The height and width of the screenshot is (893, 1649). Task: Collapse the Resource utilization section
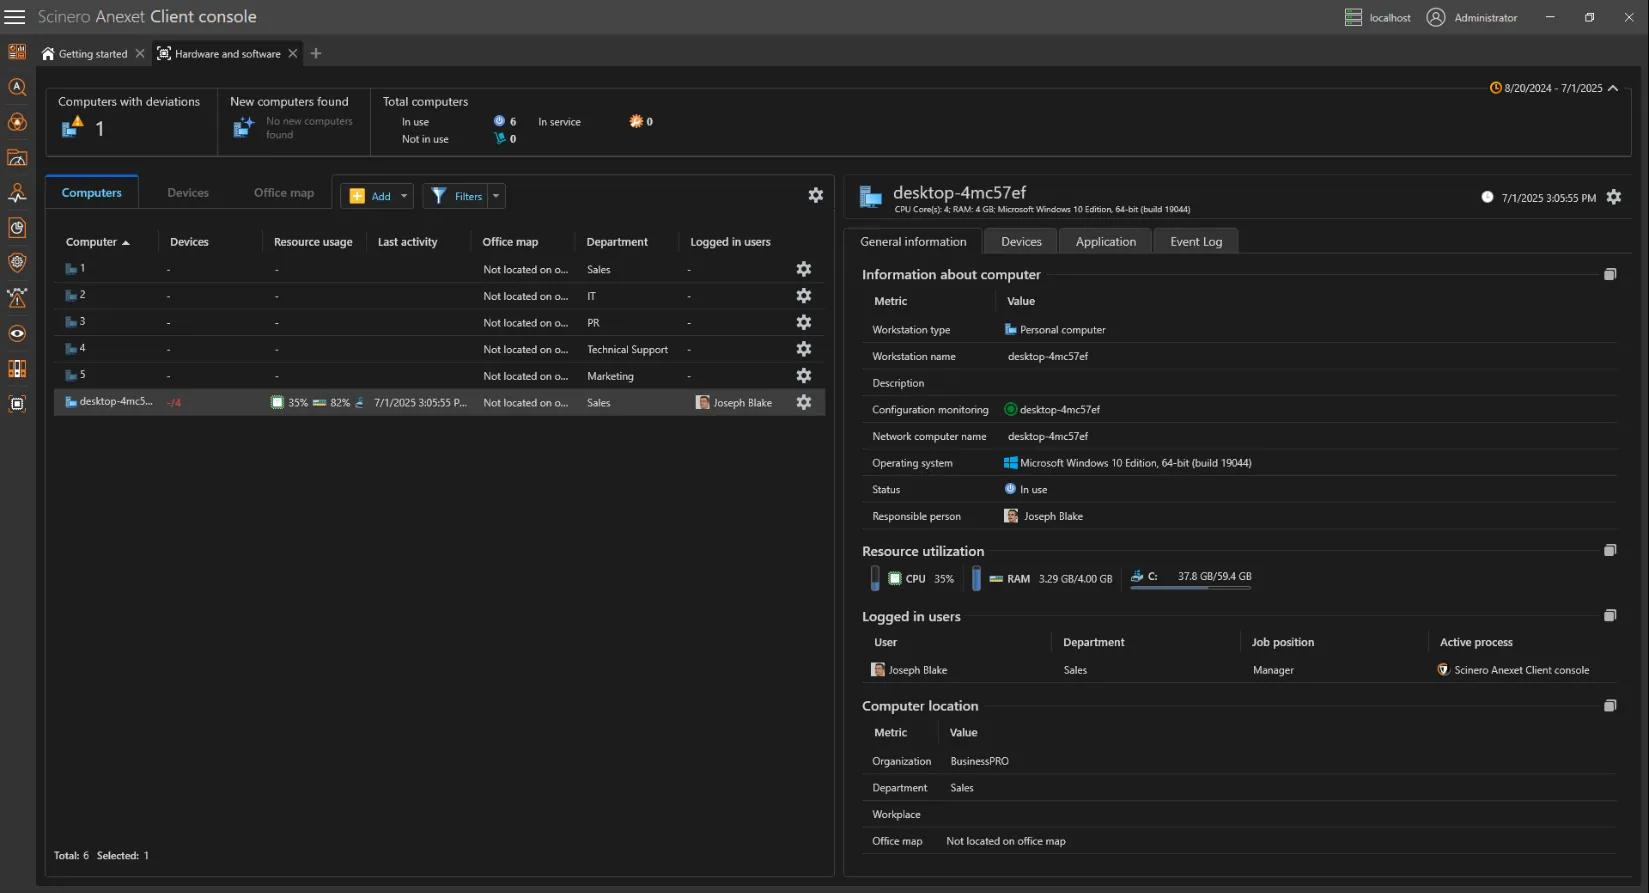pyautogui.click(x=1610, y=550)
